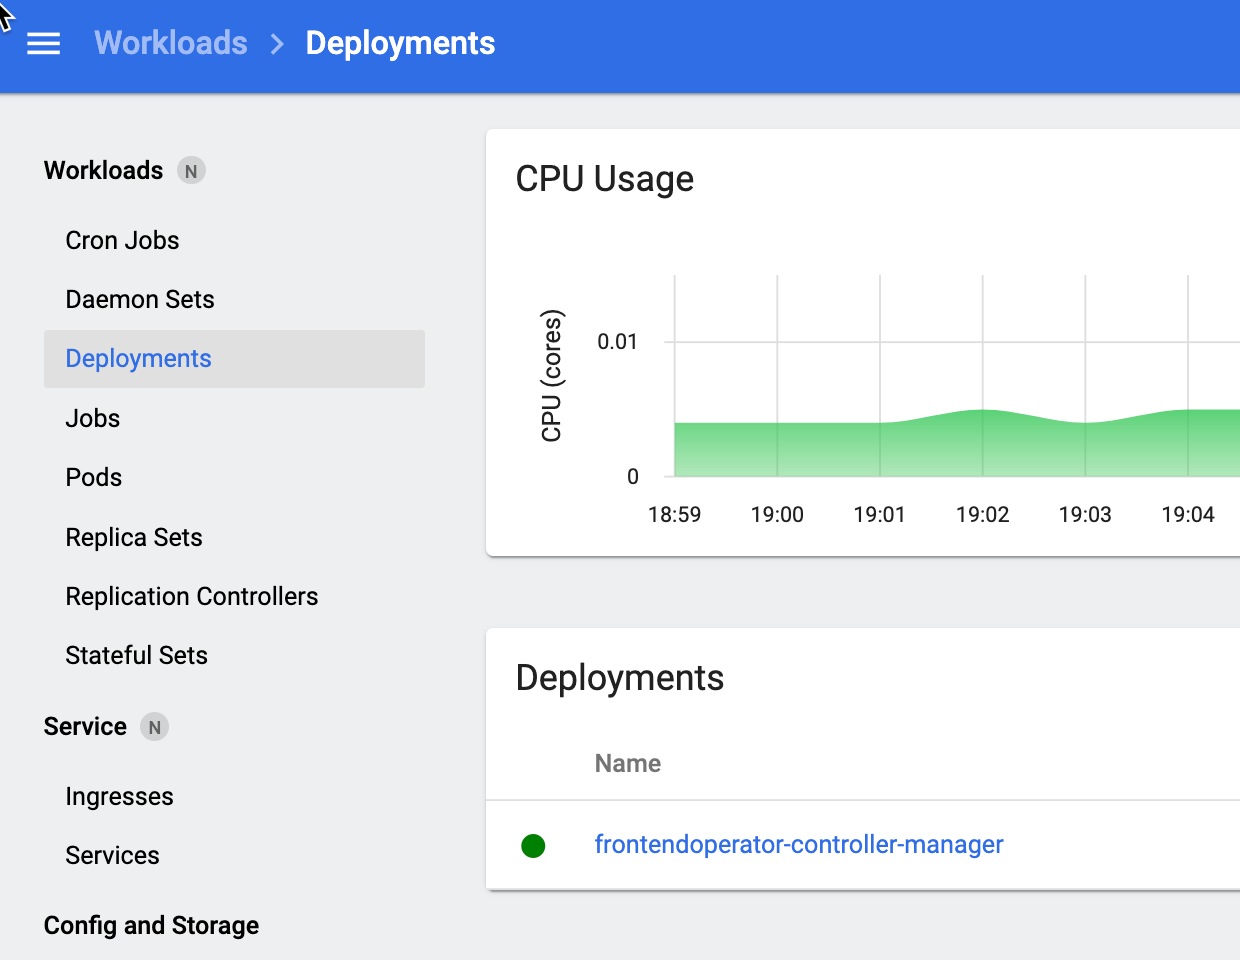Open the Cron Jobs section
The image size is (1240, 960).
pyautogui.click(x=122, y=240)
